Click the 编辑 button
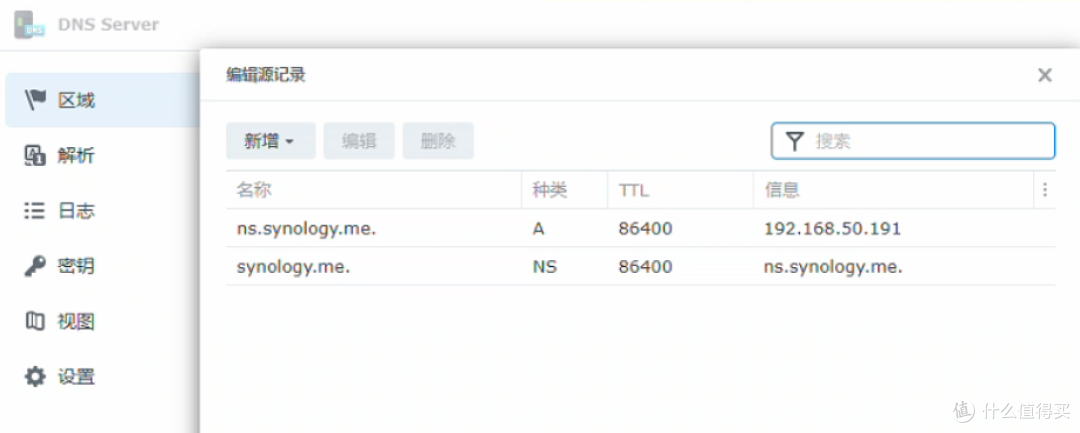 [359, 141]
